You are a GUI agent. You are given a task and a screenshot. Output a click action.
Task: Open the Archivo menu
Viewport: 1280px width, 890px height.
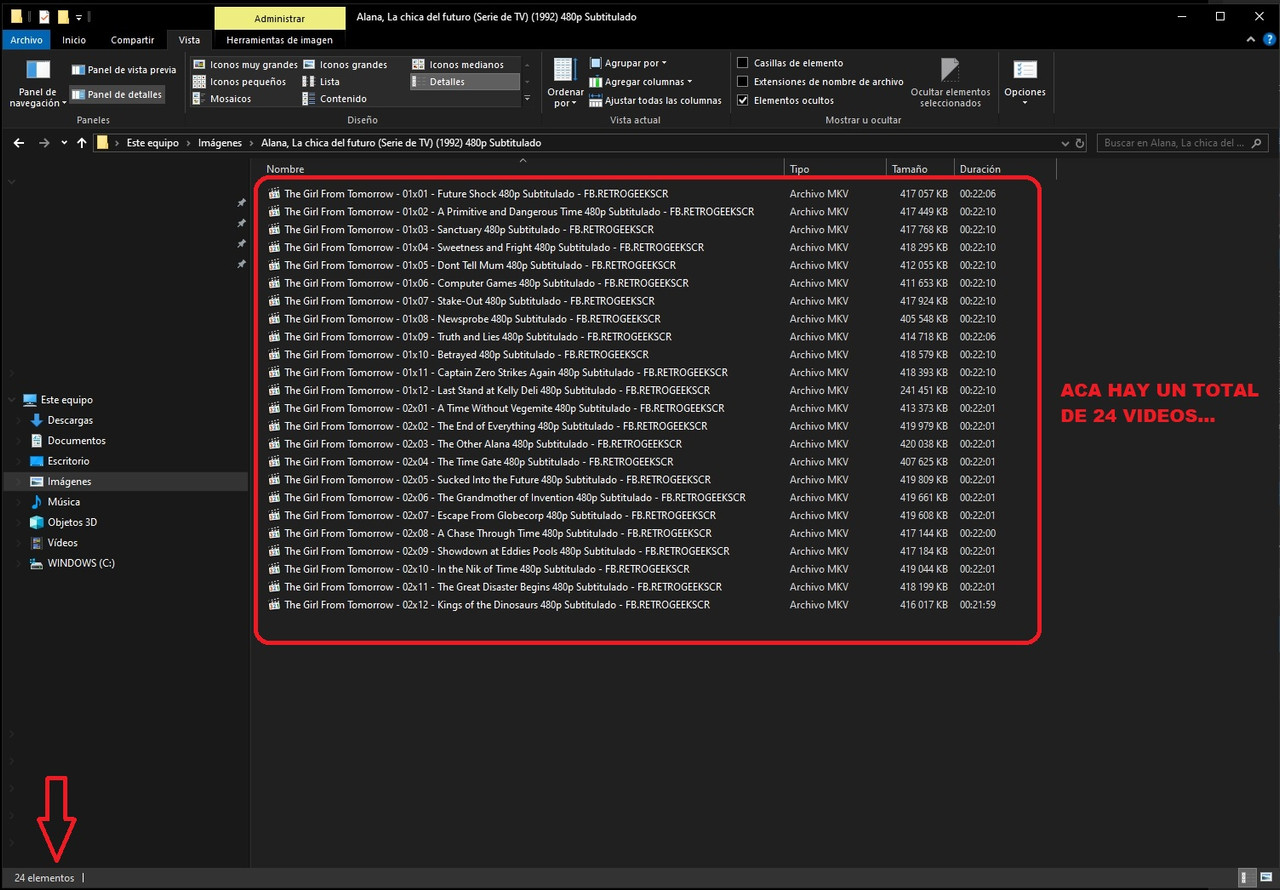point(27,40)
